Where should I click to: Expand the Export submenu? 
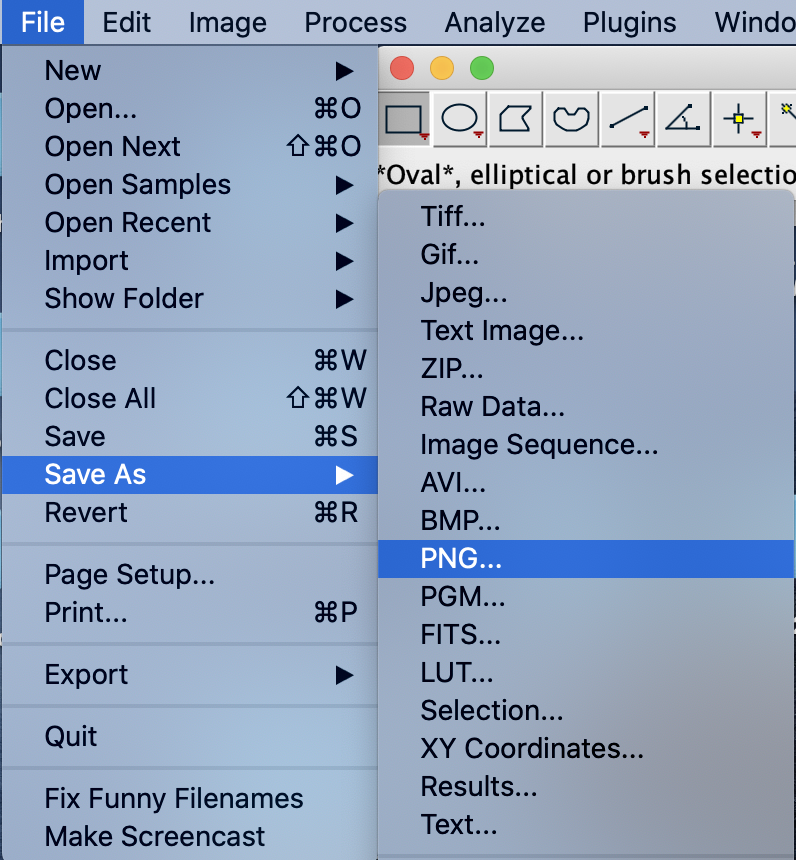[x=190, y=675]
